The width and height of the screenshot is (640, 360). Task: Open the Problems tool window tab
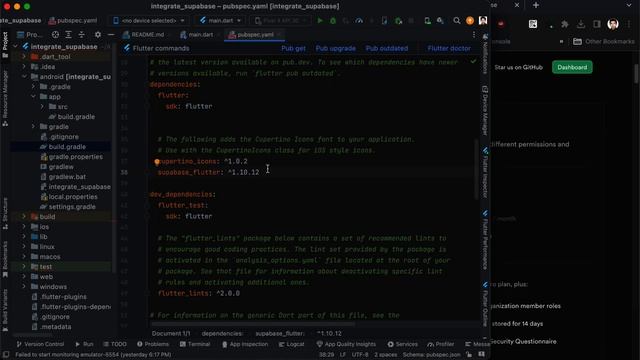[153, 344]
